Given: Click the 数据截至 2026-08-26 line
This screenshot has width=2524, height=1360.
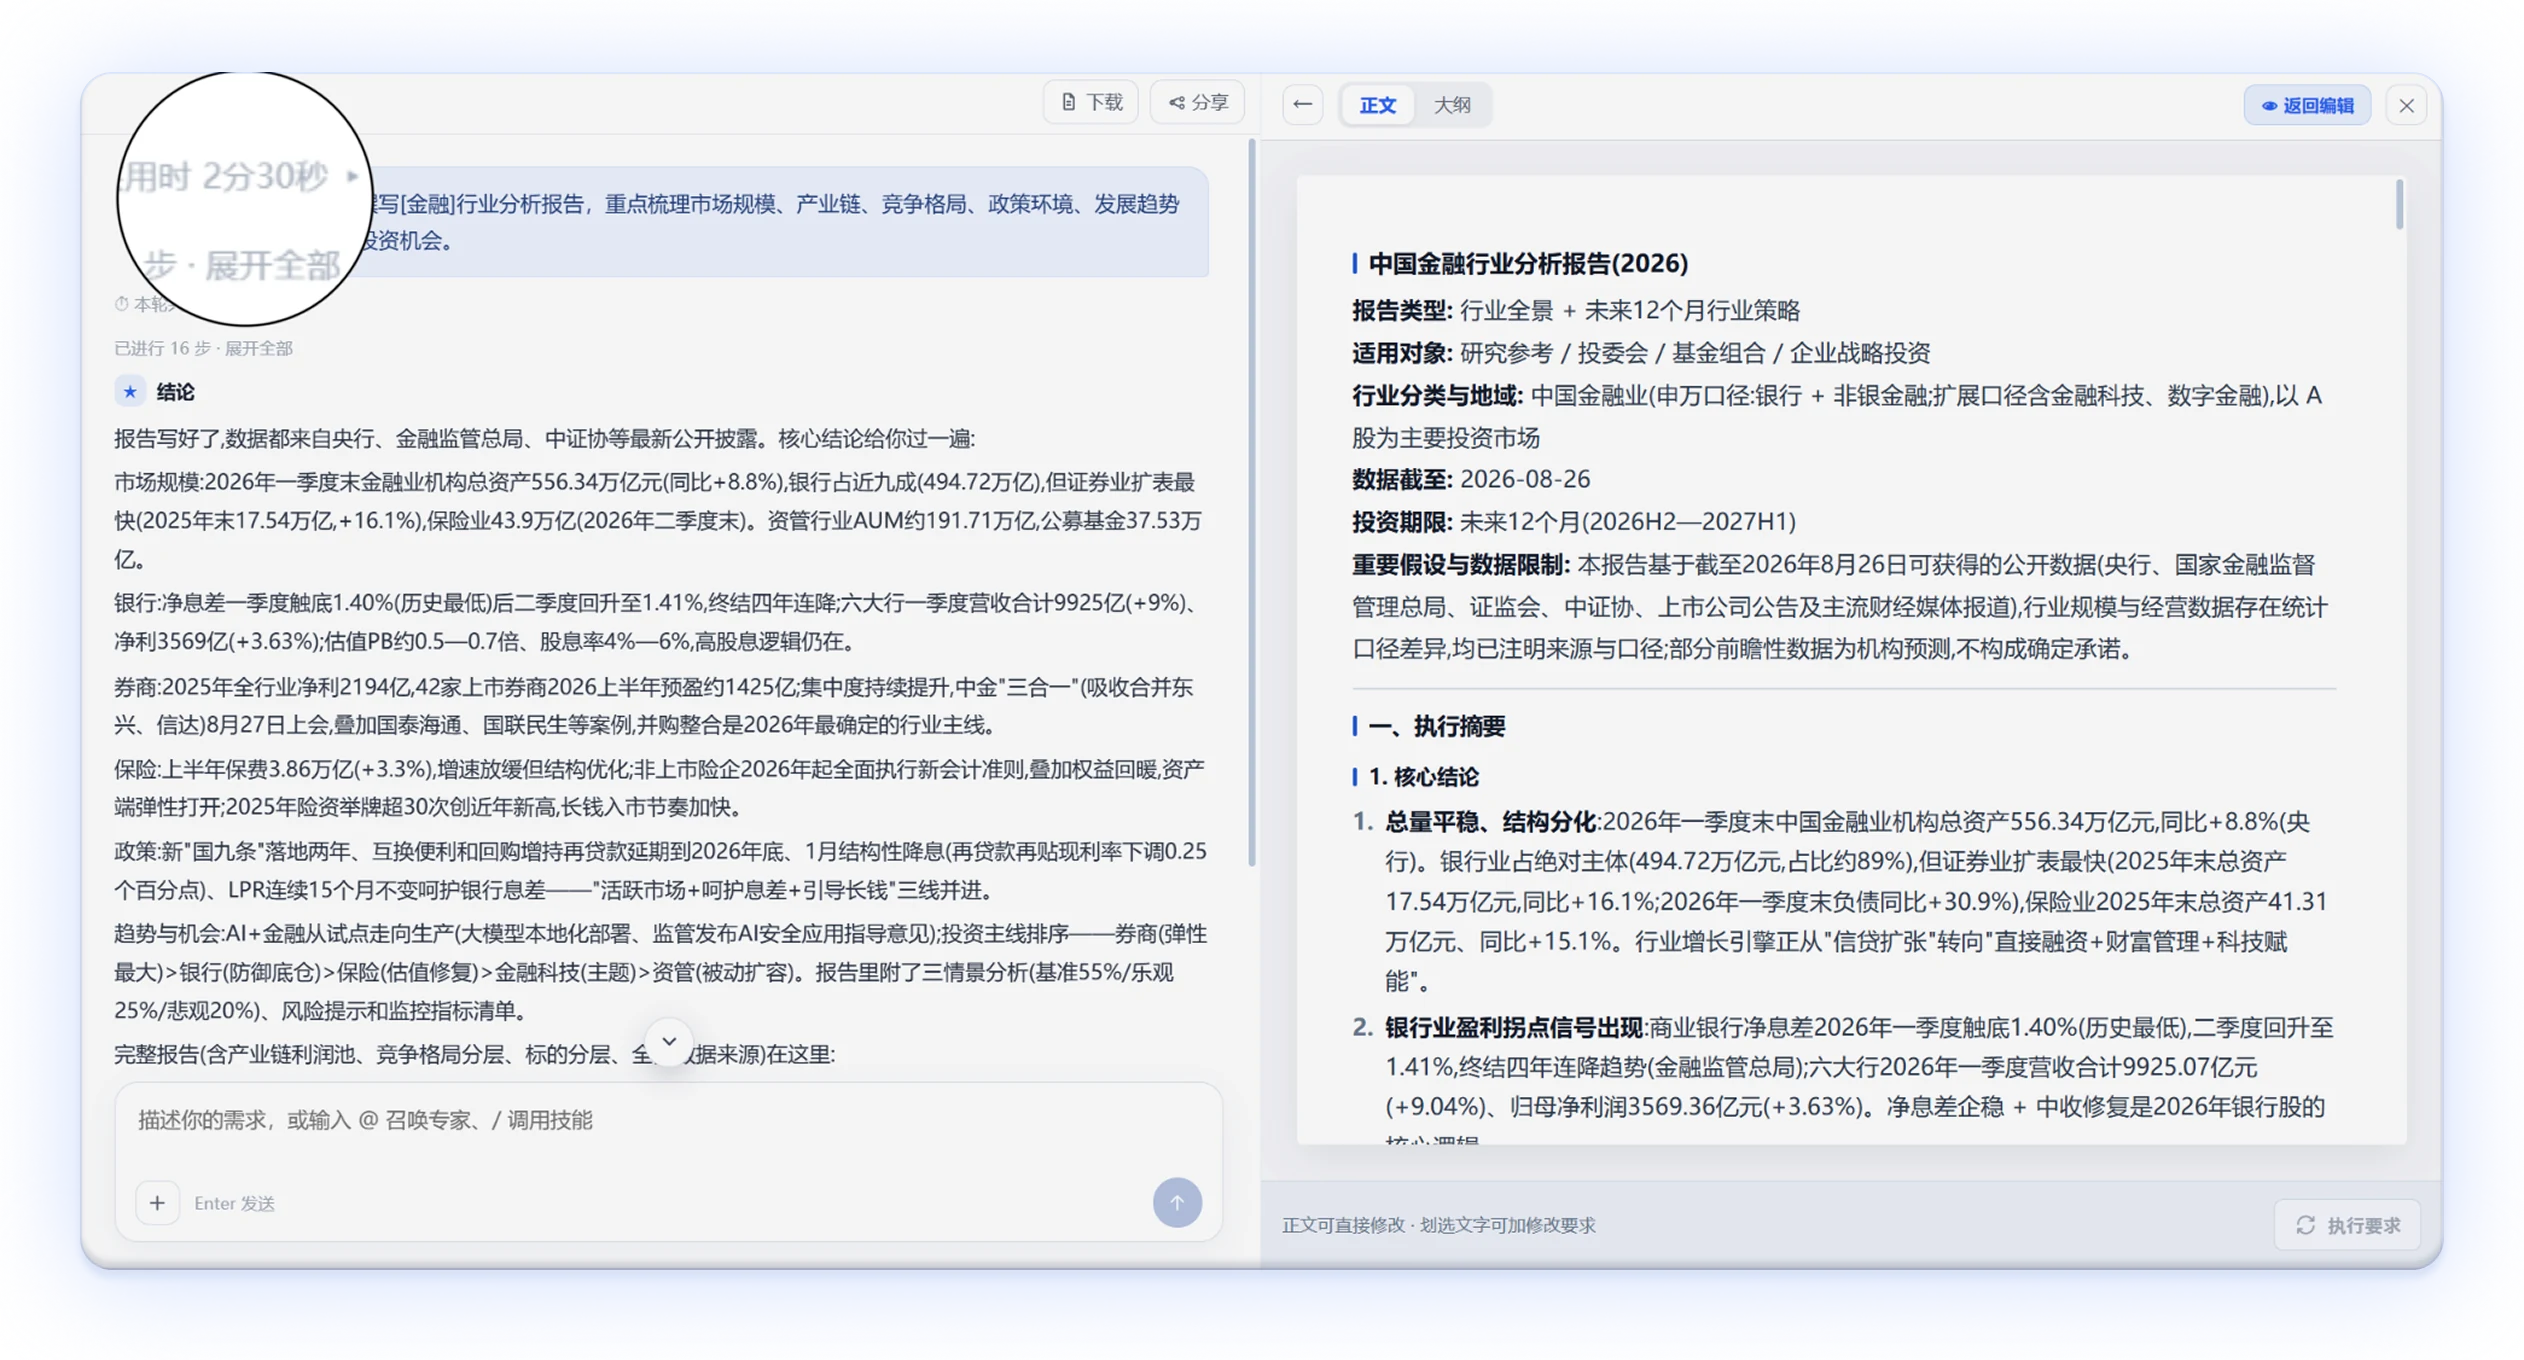Looking at the screenshot, I should tap(1471, 480).
